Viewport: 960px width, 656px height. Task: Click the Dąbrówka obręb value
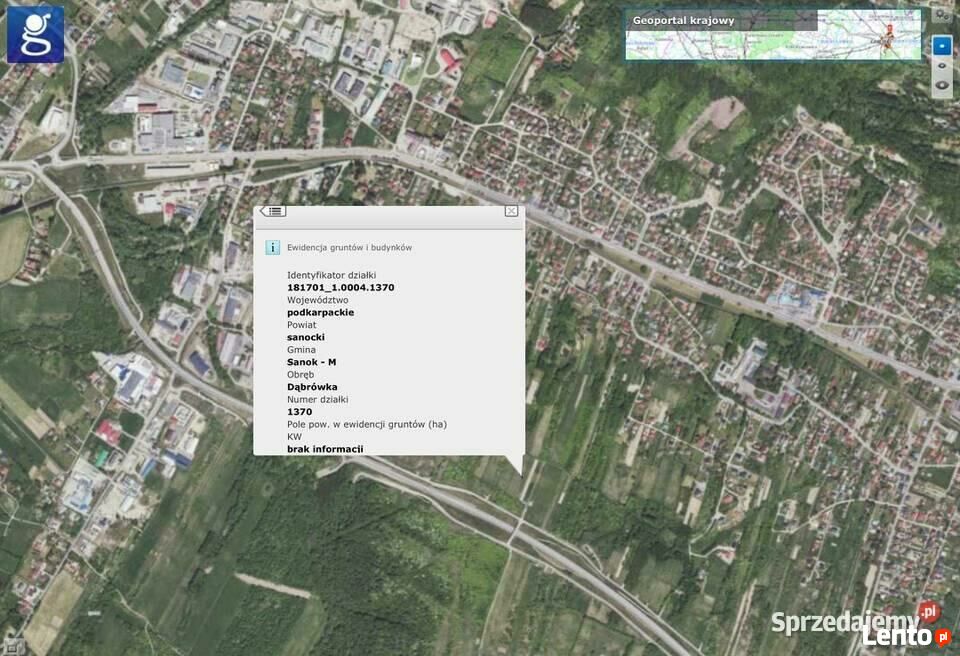tap(312, 387)
